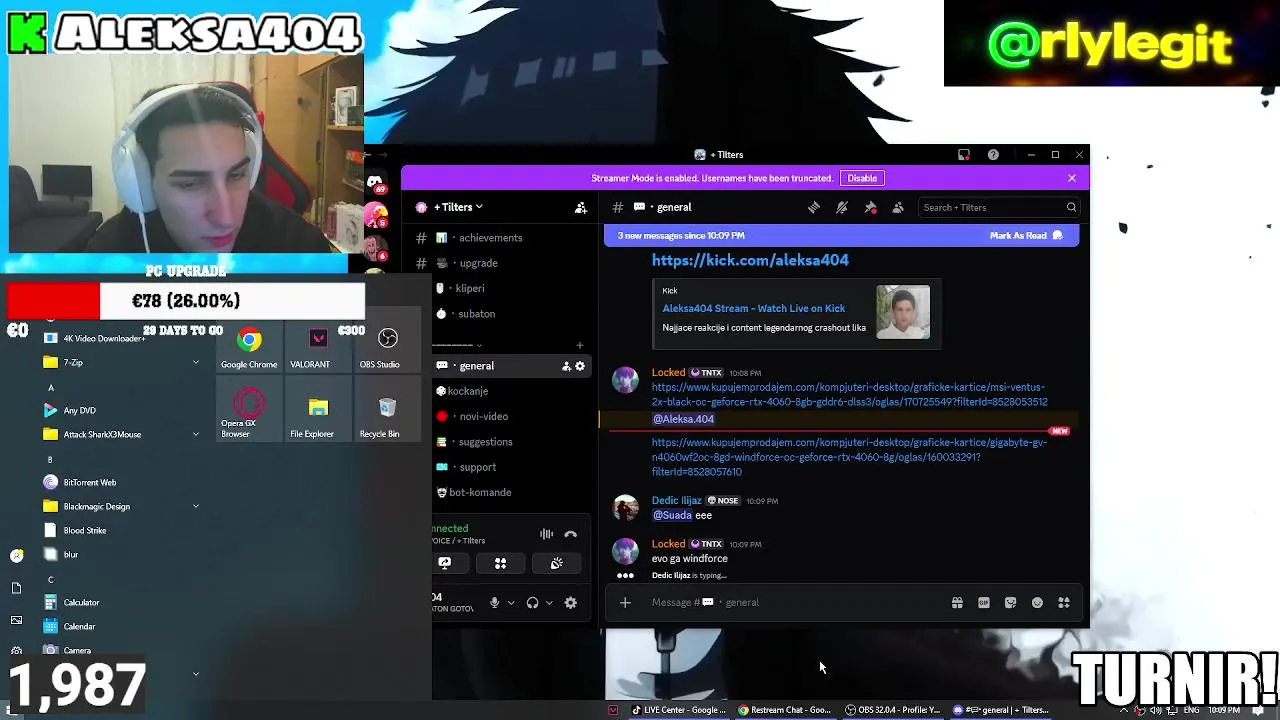Screen dimensions: 1280x720
Task: Add a channel with category plus icon
Action: [x=579, y=345]
